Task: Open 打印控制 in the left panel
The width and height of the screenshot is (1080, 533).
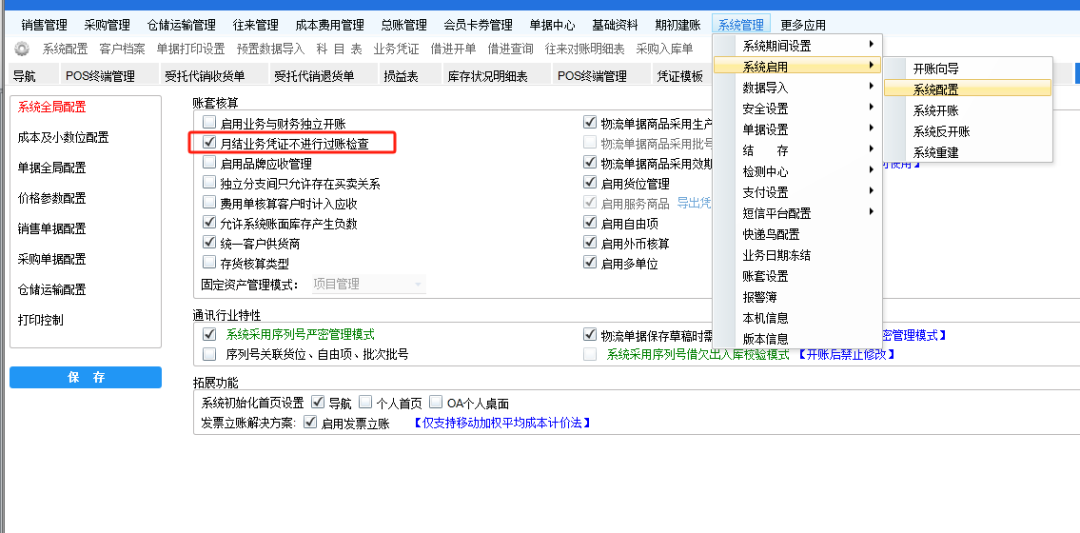Action: 41,320
